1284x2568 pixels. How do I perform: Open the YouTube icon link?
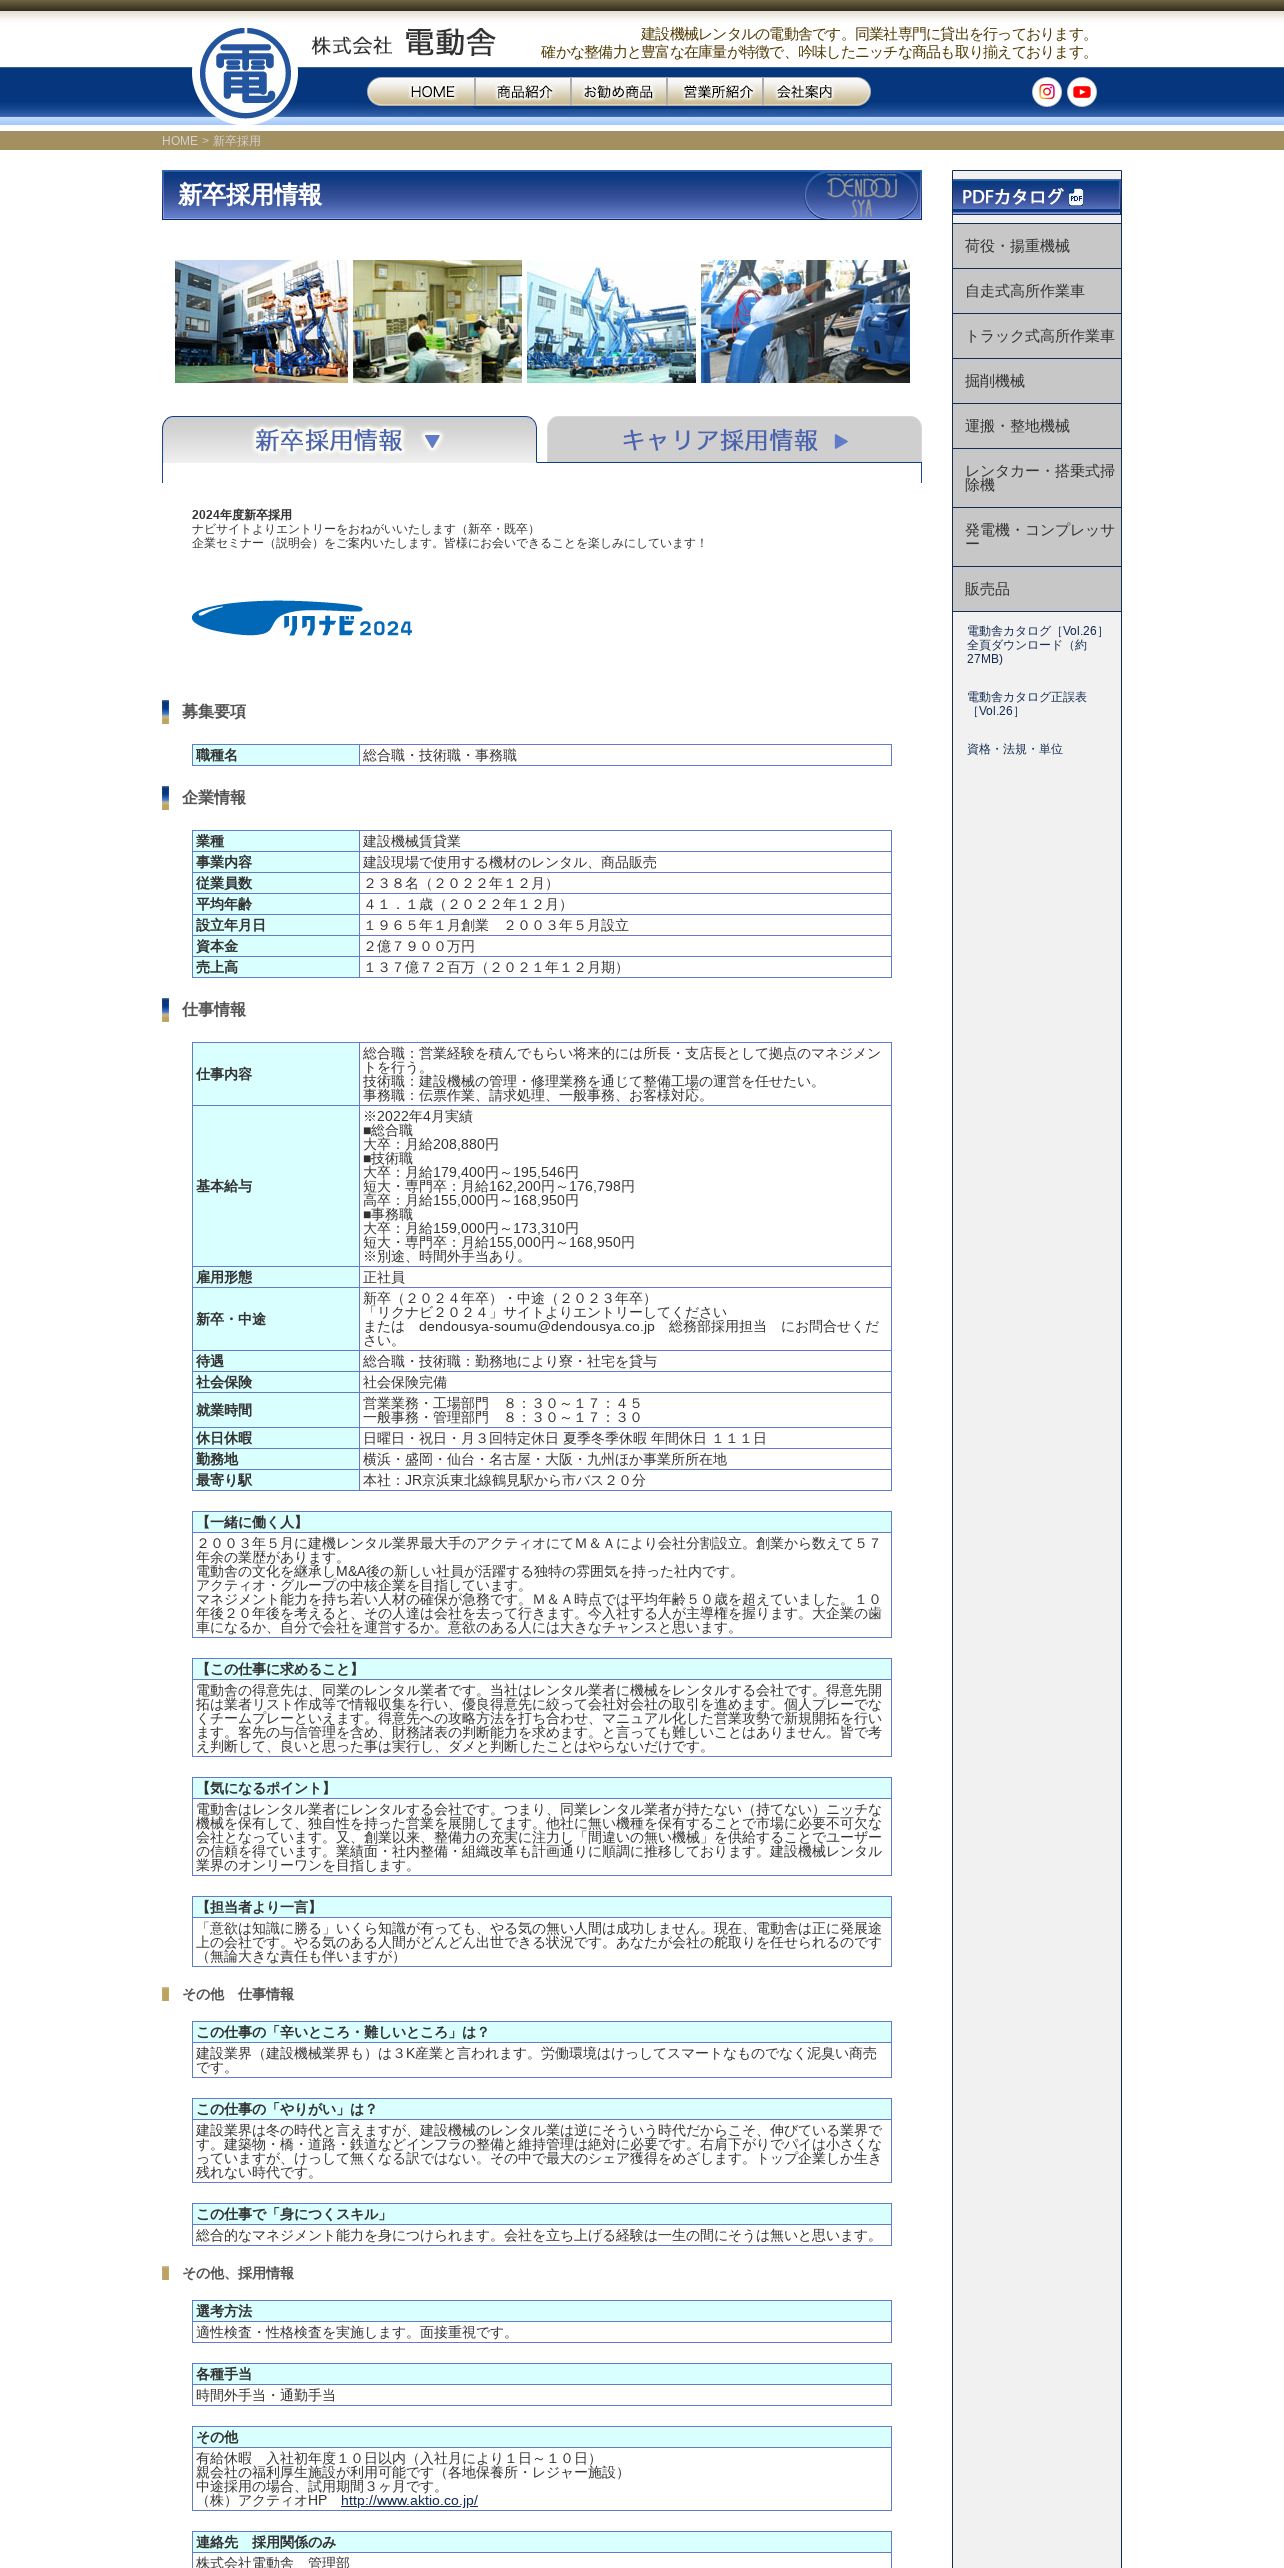click(1082, 92)
